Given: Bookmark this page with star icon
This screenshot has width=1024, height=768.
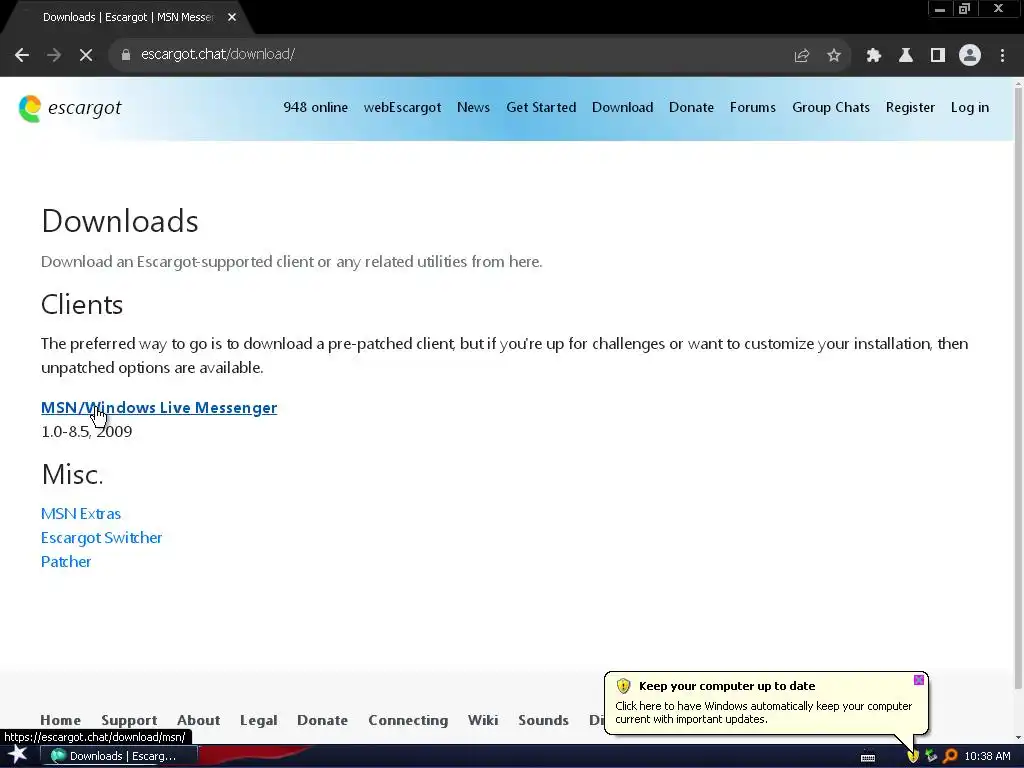Looking at the screenshot, I should pyautogui.click(x=833, y=56).
